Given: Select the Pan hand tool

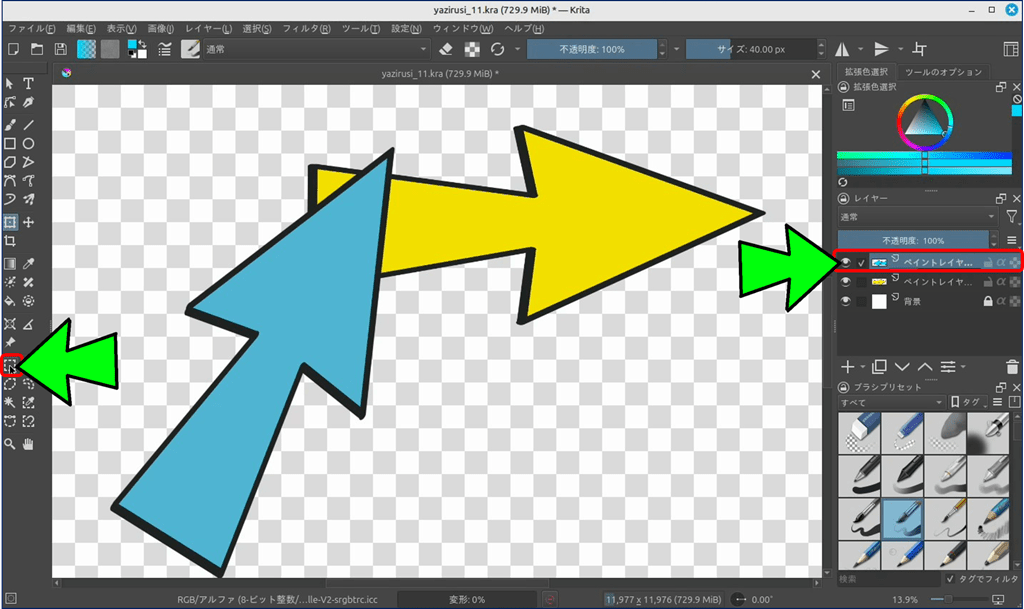Looking at the screenshot, I should click(x=29, y=443).
